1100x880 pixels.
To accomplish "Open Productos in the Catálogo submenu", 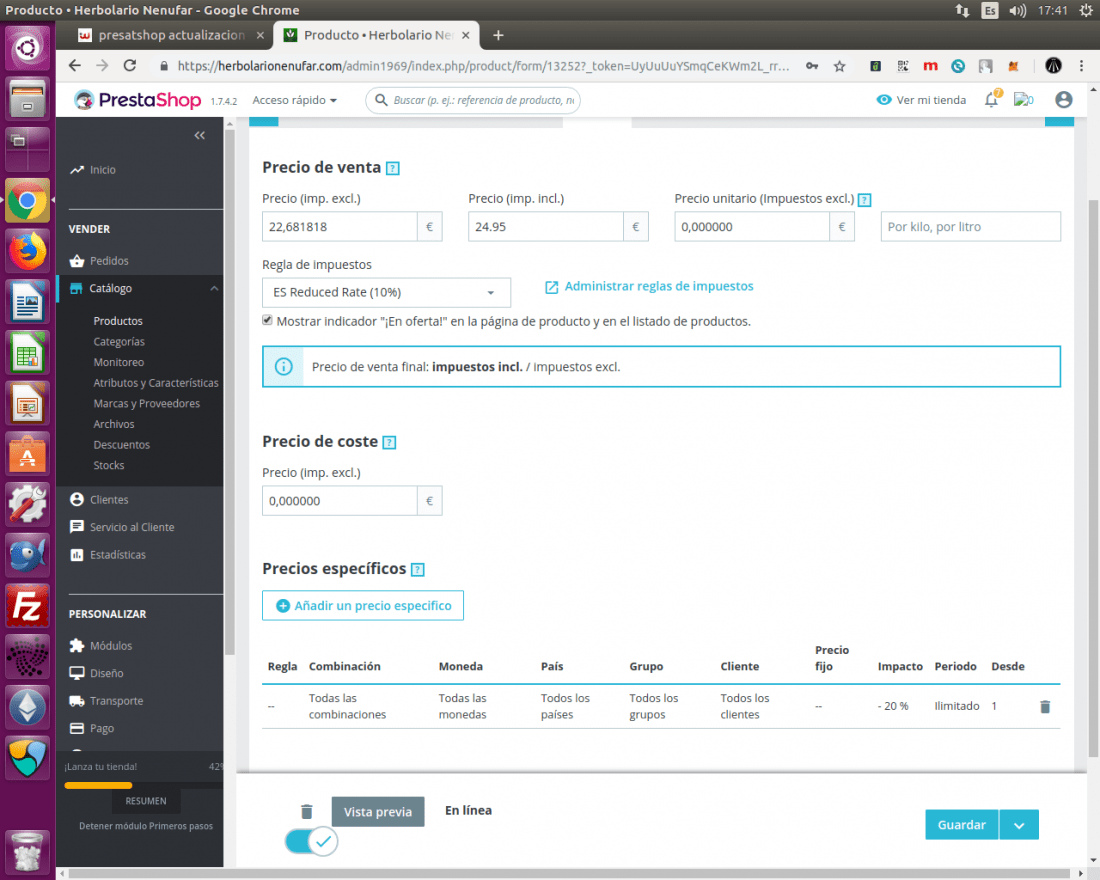I will coord(118,321).
